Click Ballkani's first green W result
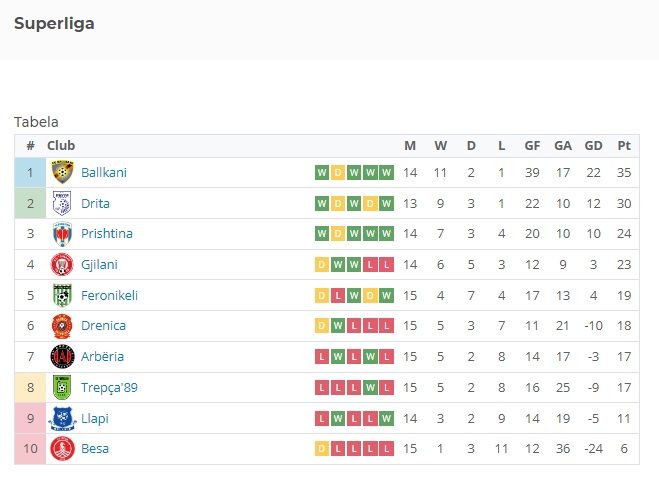The height and width of the screenshot is (477, 659). click(322, 173)
